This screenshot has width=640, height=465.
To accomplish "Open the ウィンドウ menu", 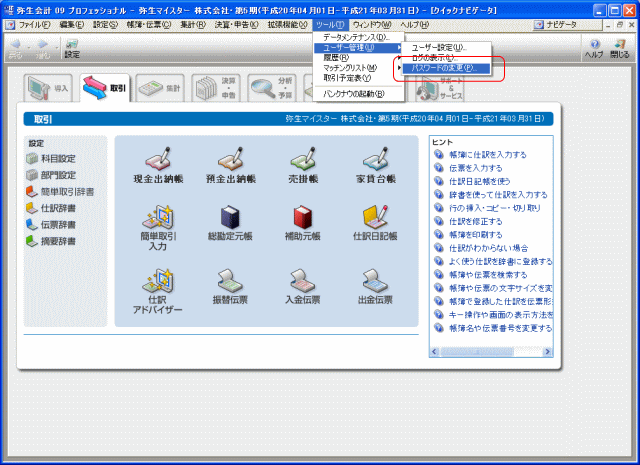I will pos(372,25).
